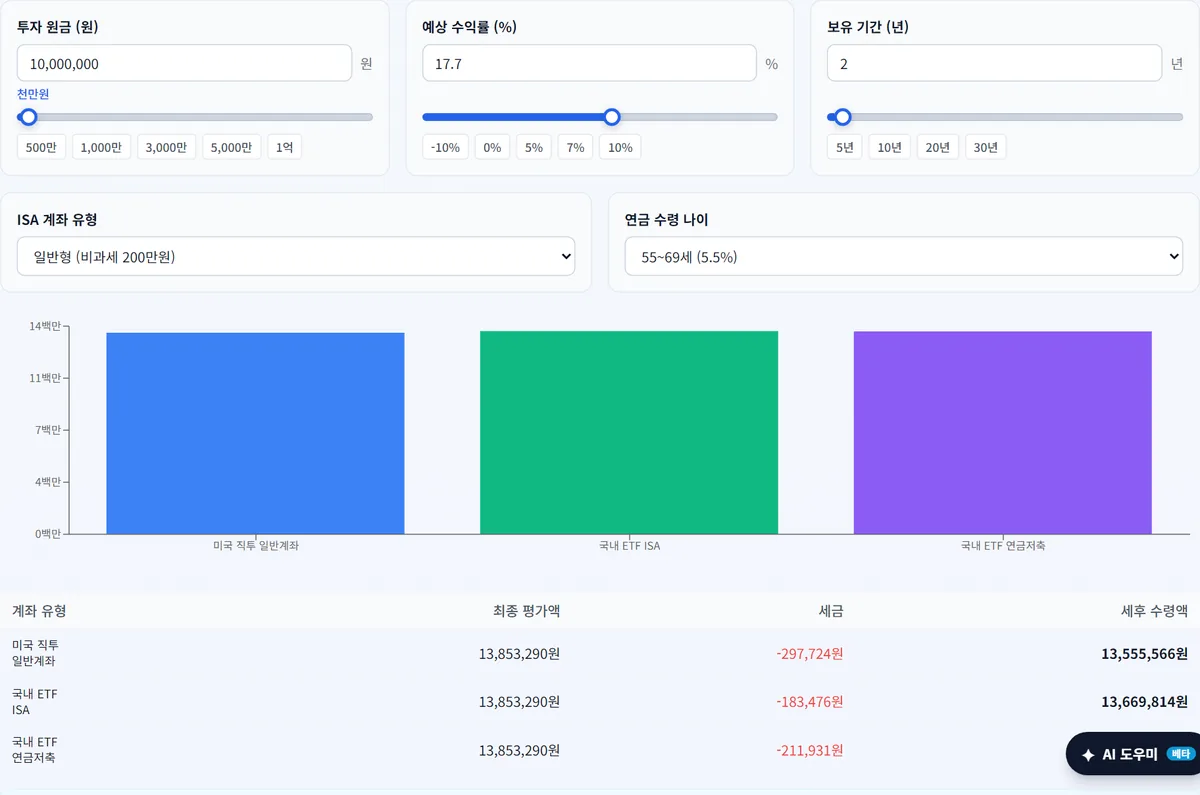Select the 1억 preset button

pos(284,147)
